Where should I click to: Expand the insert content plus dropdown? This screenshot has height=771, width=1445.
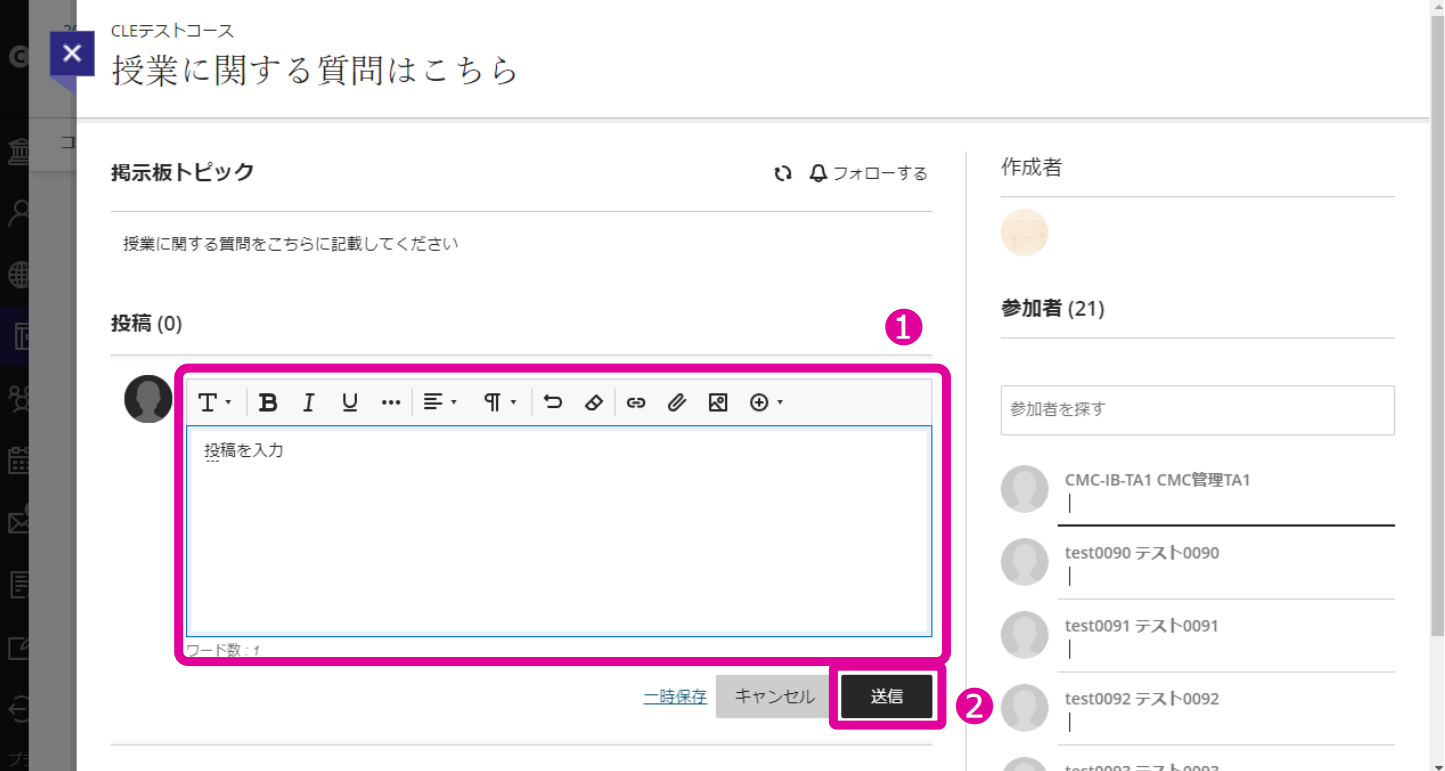766,402
